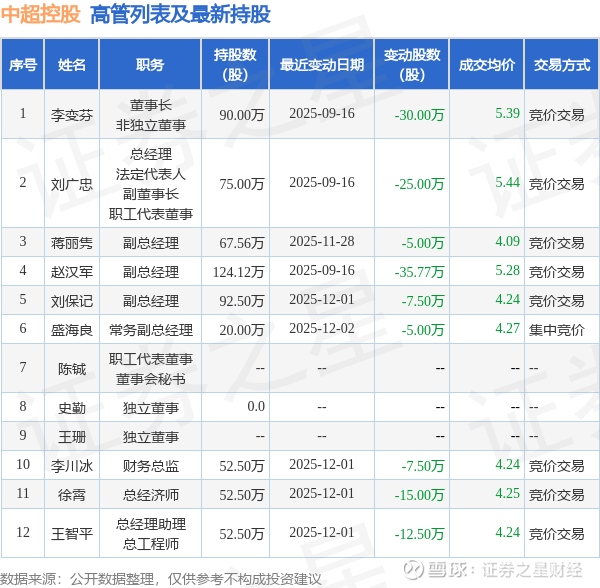The width and height of the screenshot is (600, 588).
Task: Click the 中超控股 title text
Action: tap(41, 15)
